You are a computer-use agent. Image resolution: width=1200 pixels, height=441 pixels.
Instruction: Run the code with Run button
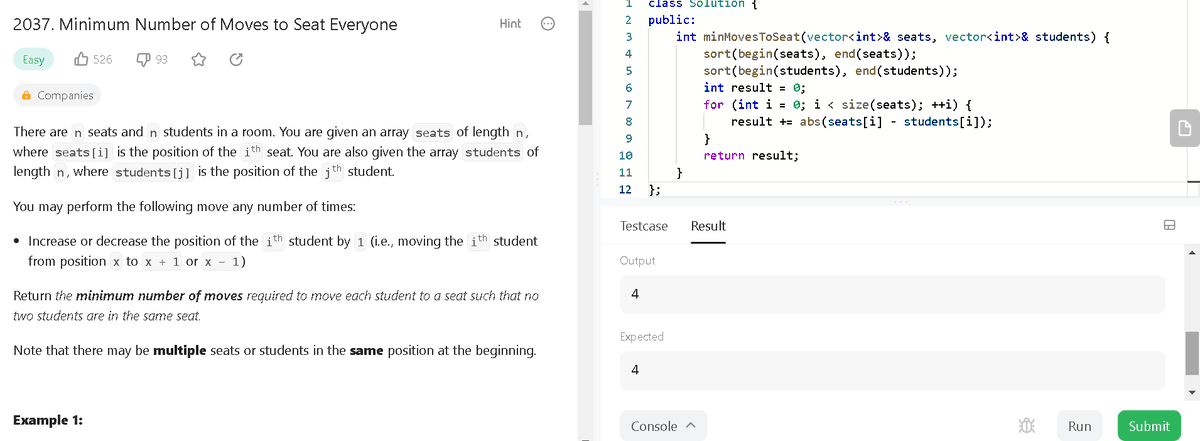(x=1079, y=426)
